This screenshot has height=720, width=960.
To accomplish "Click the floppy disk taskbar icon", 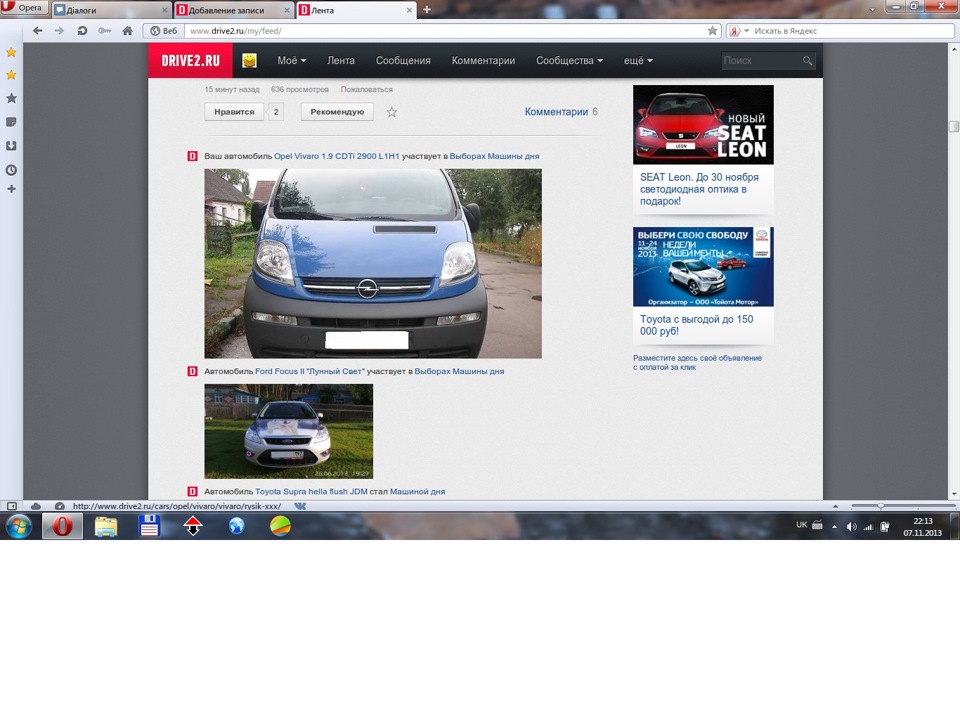I will pyautogui.click(x=149, y=527).
